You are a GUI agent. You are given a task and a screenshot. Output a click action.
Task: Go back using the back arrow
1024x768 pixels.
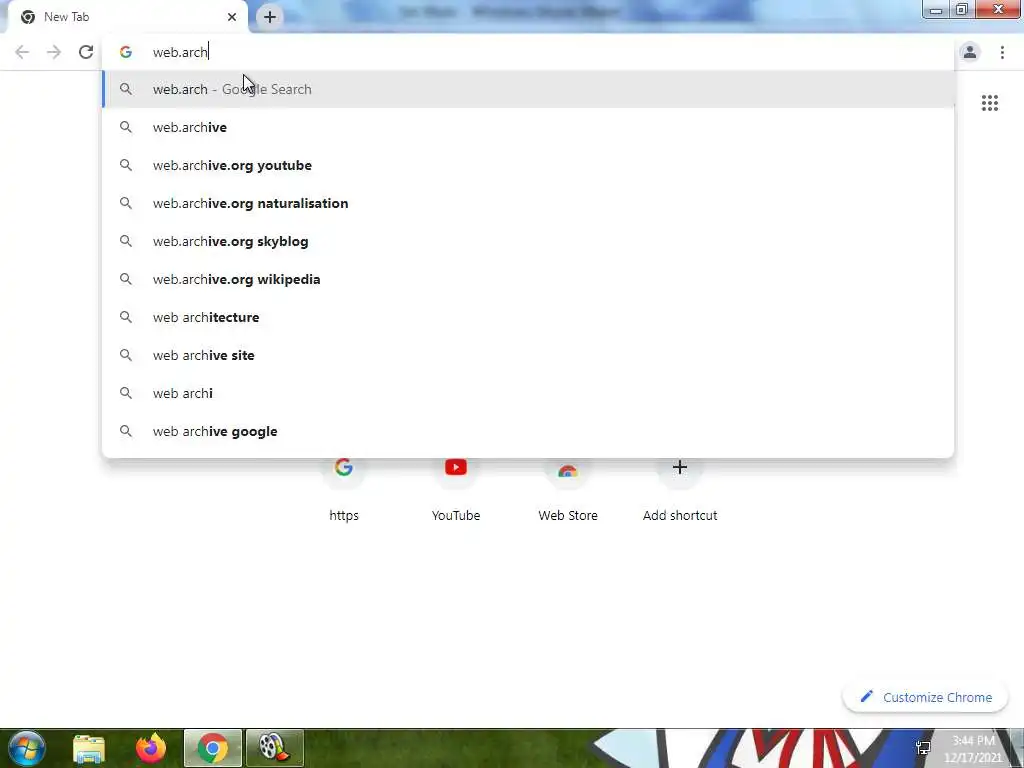coord(22,52)
